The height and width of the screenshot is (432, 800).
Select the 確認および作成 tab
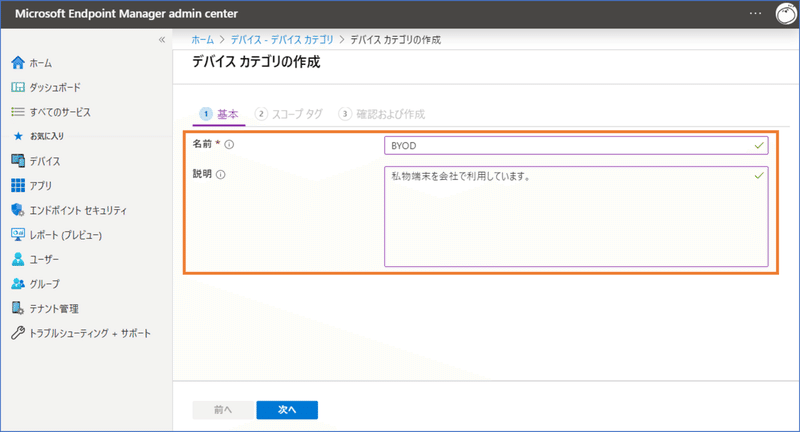382,114
